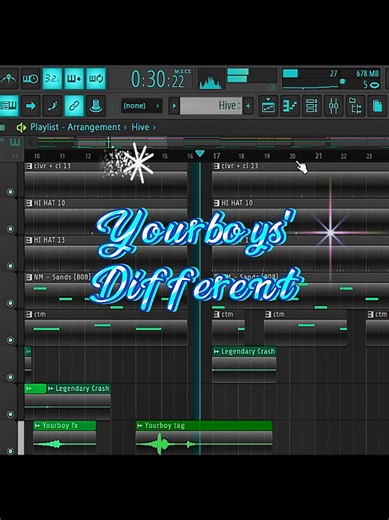
Task: Click the left arrow of timeline minimap
Action: pyautogui.click(x=31, y=143)
